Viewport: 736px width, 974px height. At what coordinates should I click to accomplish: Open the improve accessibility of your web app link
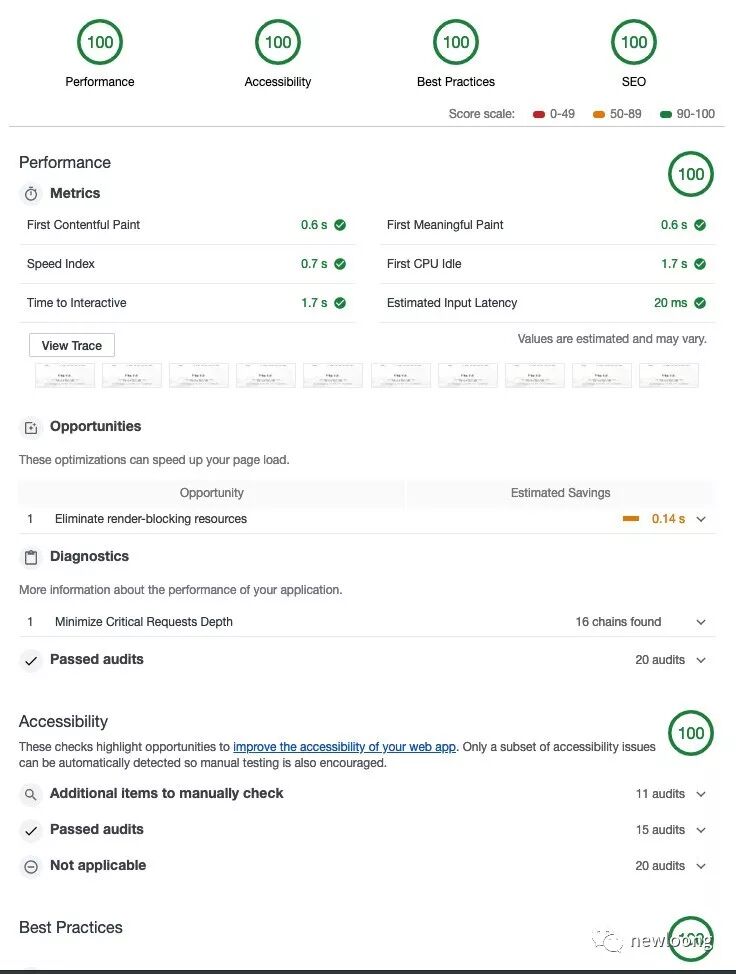(344, 747)
